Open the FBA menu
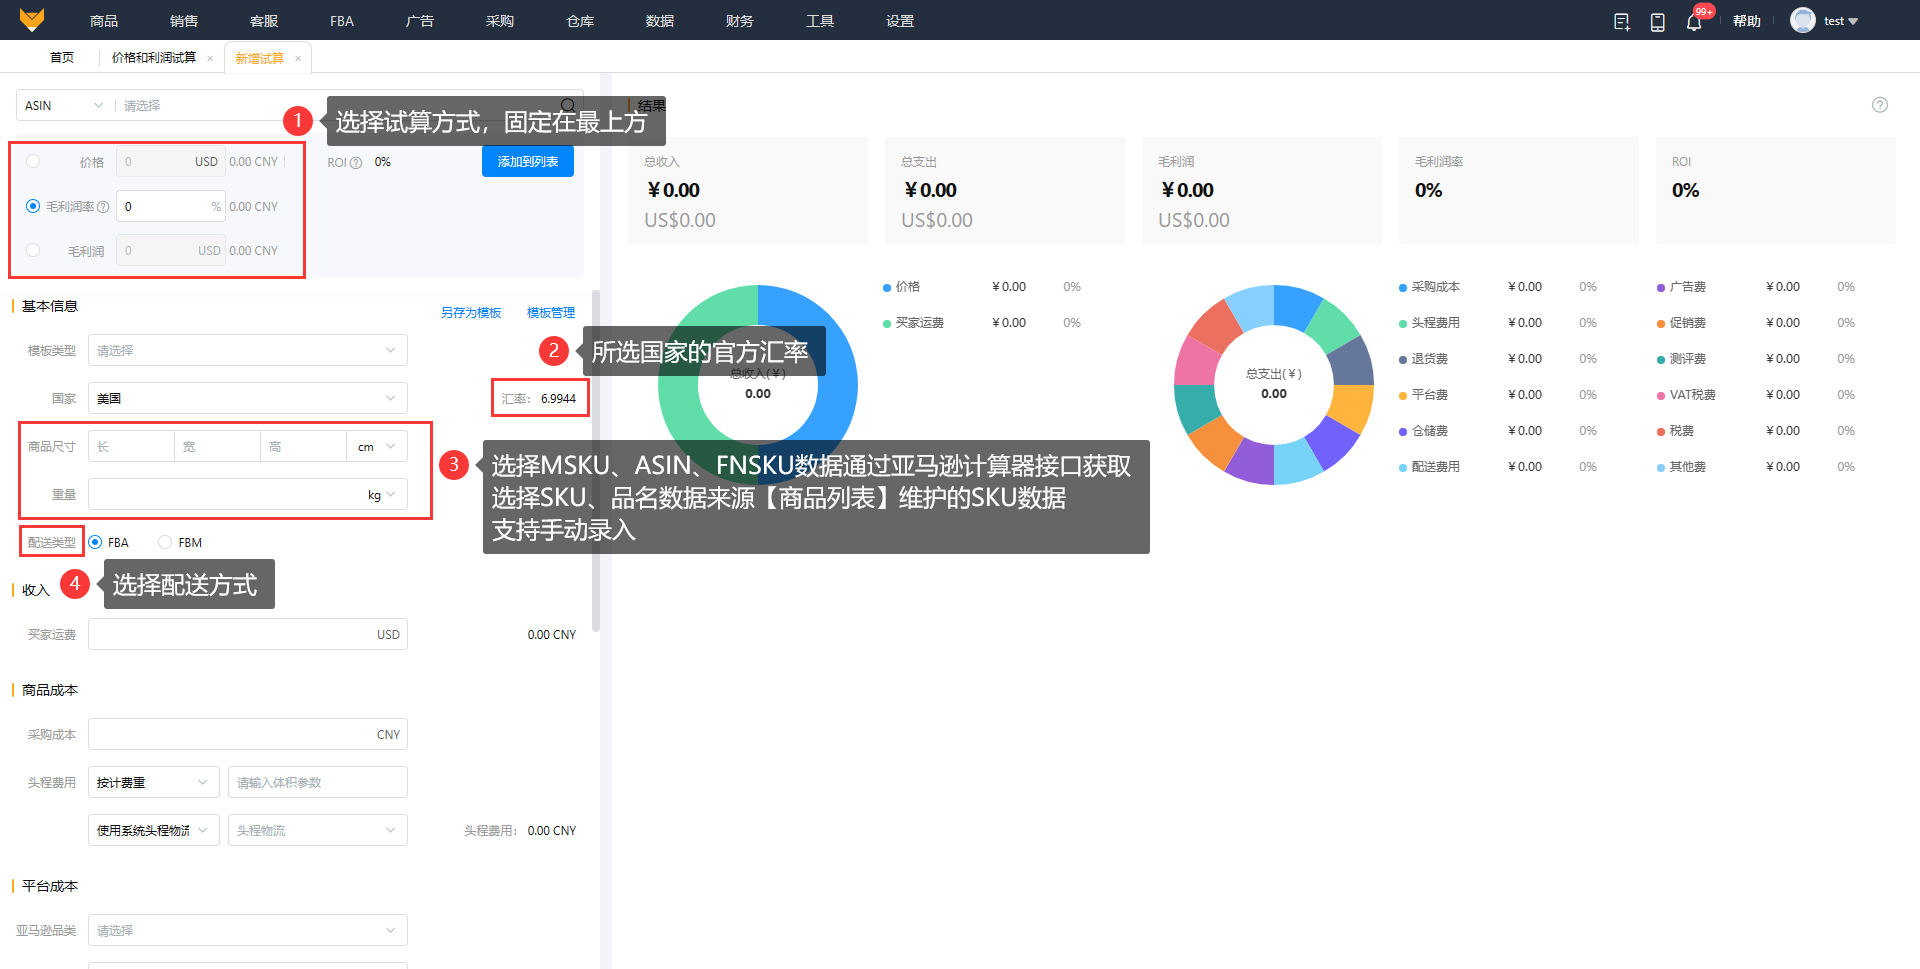This screenshot has height=969, width=1920. (342, 21)
